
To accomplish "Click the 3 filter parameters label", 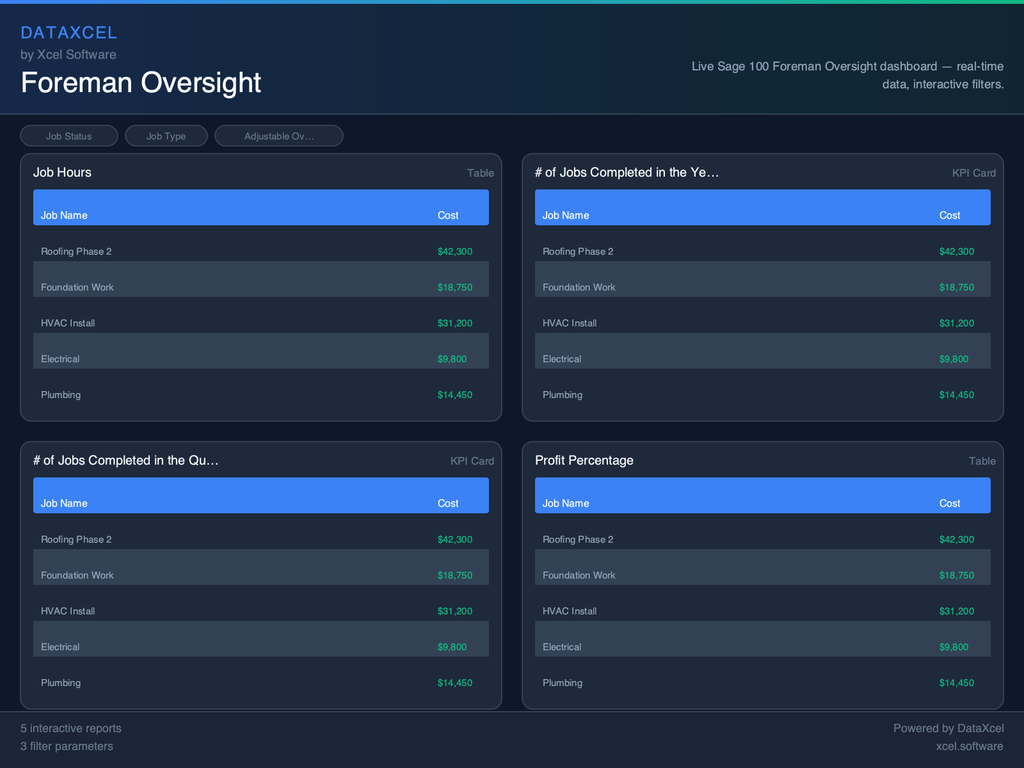I will [66, 746].
